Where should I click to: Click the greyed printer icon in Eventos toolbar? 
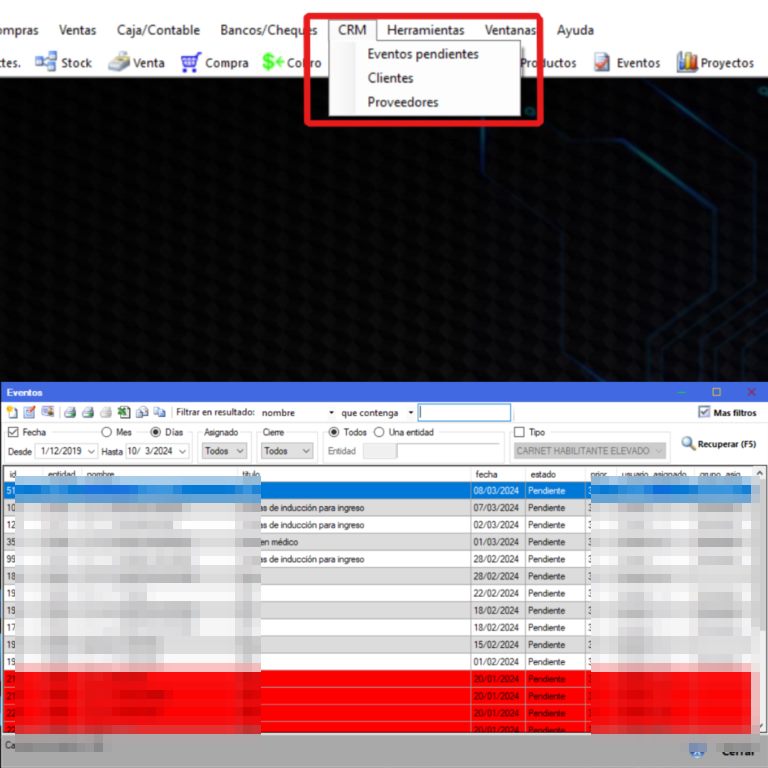point(105,412)
